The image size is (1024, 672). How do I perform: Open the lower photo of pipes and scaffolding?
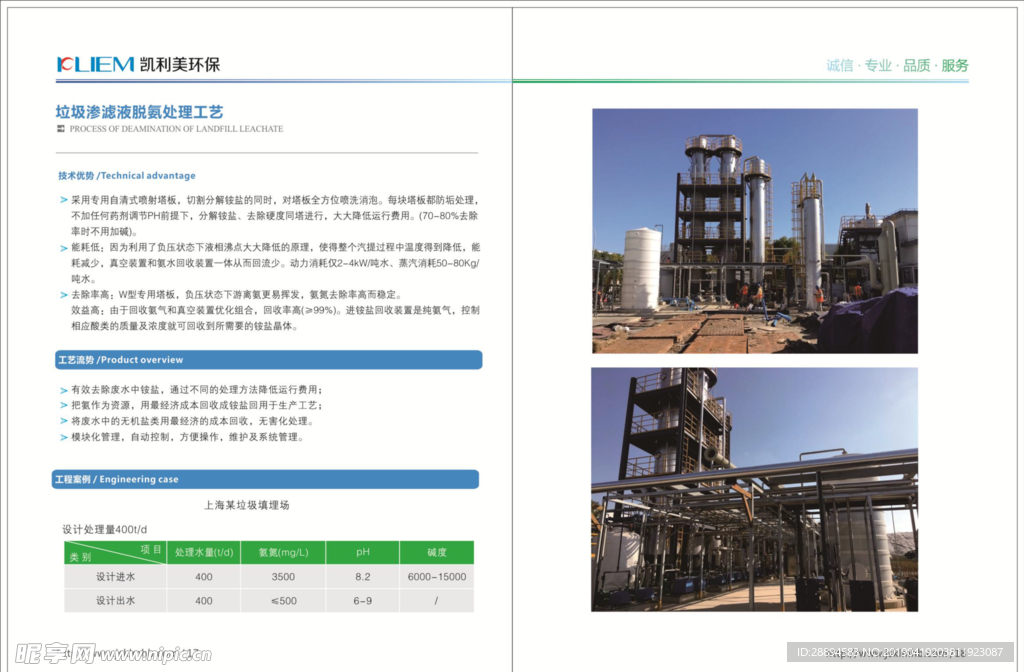tap(754, 489)
